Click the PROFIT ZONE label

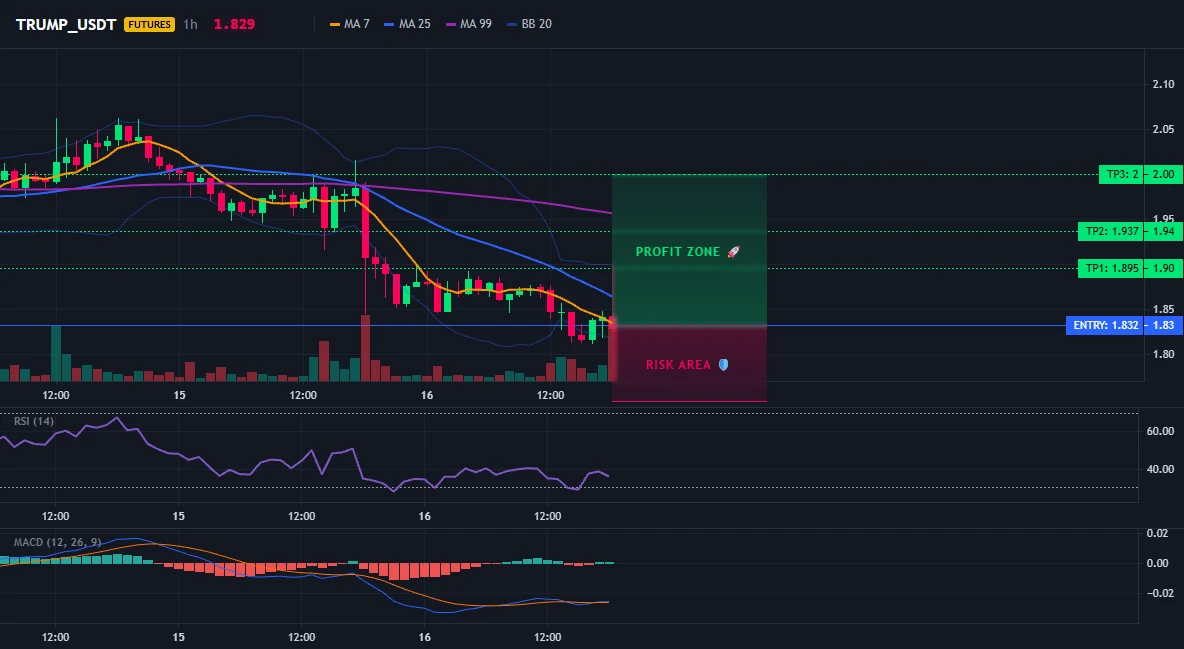pyautogui.click(x=678, y=252)
